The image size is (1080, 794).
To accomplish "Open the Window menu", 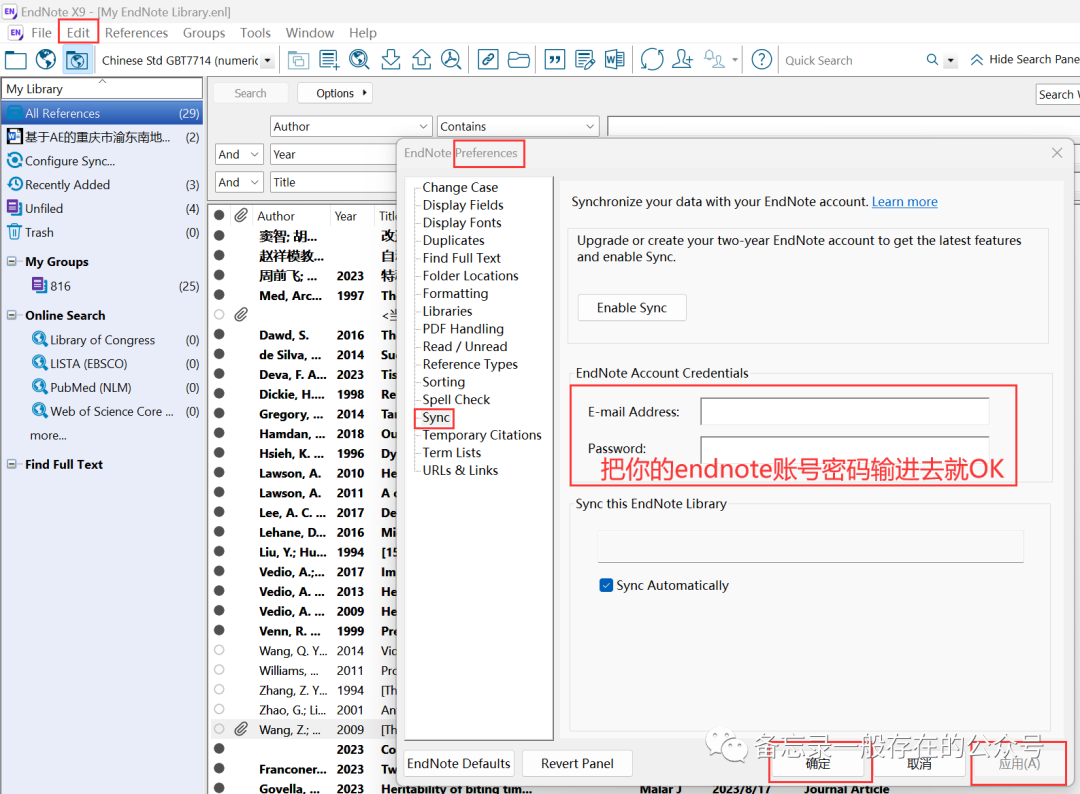I will point(310,33).
